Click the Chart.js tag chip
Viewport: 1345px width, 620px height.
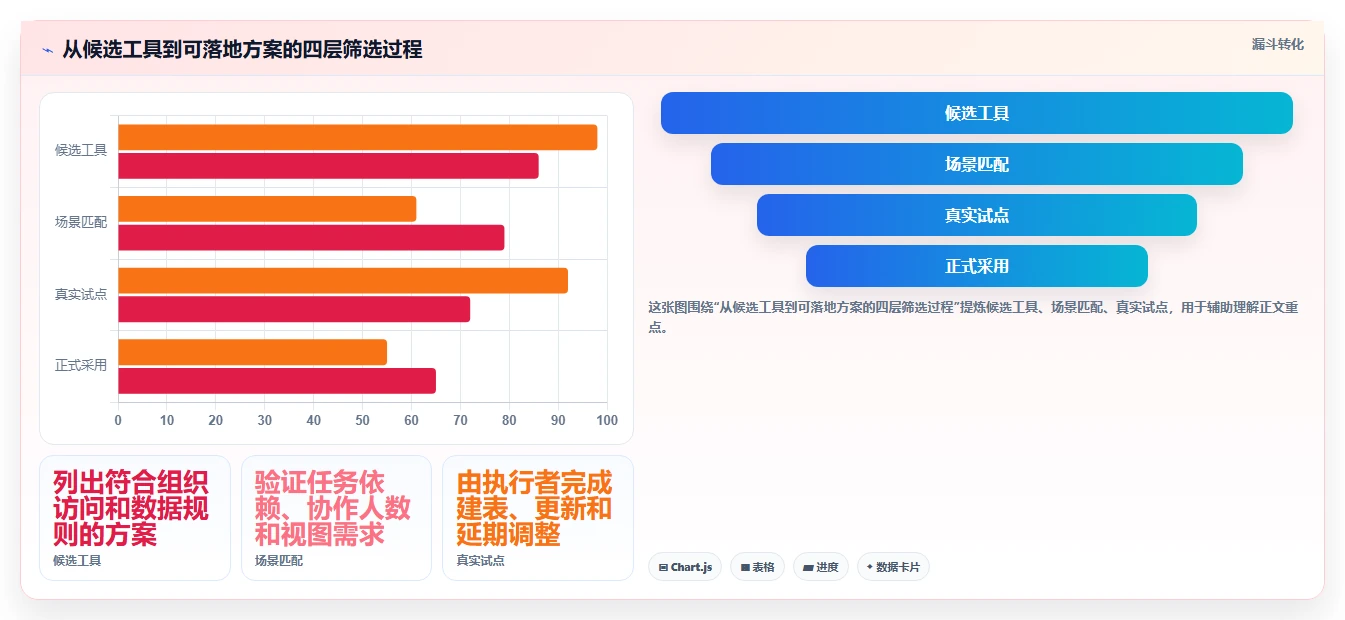point(685,567)
